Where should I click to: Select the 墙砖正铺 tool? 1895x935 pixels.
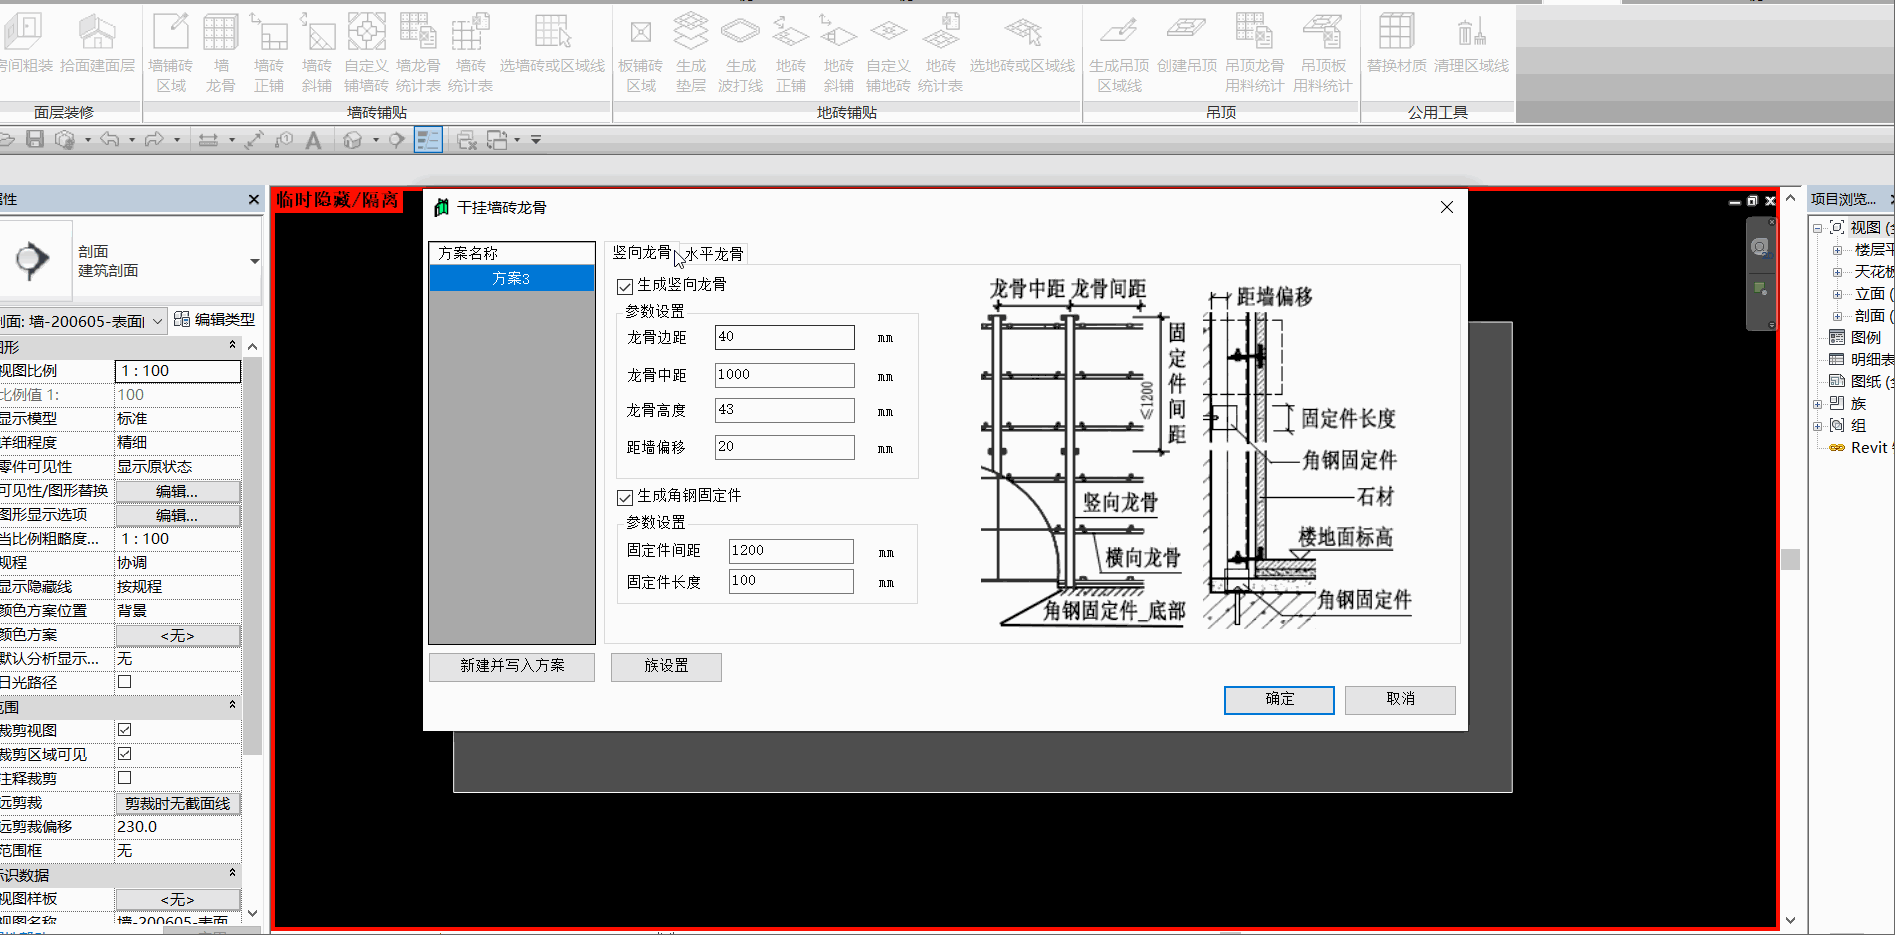268,53
